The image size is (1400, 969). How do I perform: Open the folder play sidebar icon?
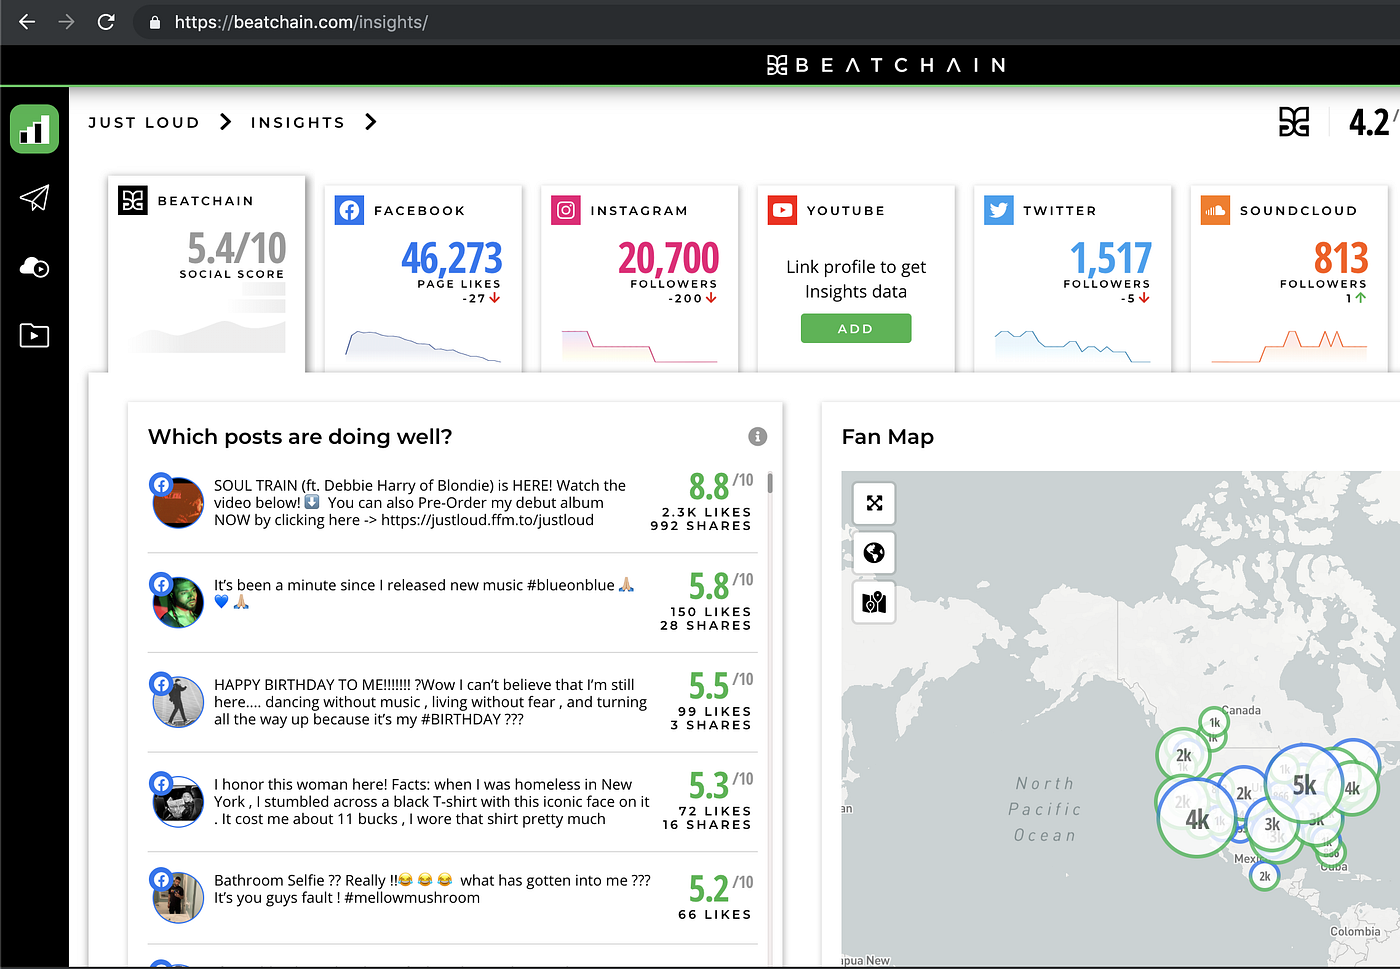tap(35, 335)
